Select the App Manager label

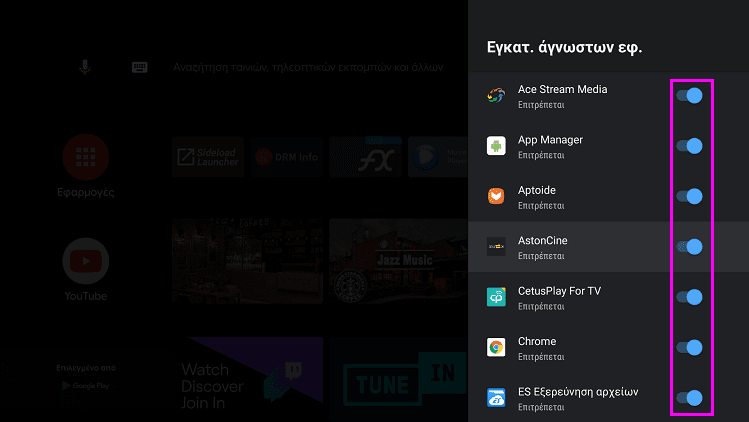coord(550,140)
